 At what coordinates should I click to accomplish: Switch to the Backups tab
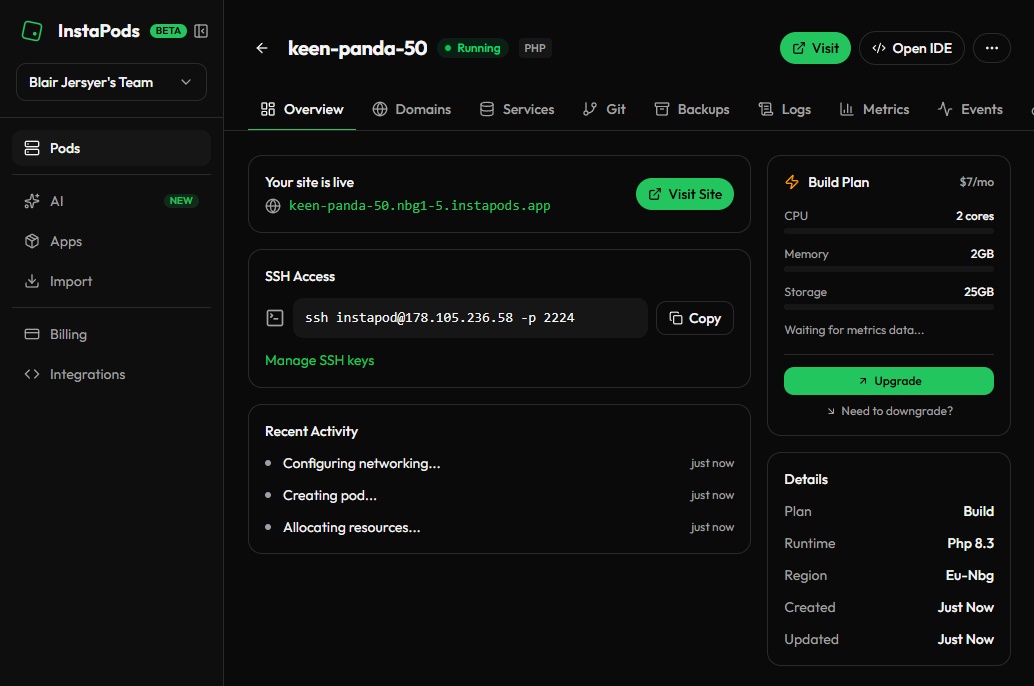click(x=692, y=109)
